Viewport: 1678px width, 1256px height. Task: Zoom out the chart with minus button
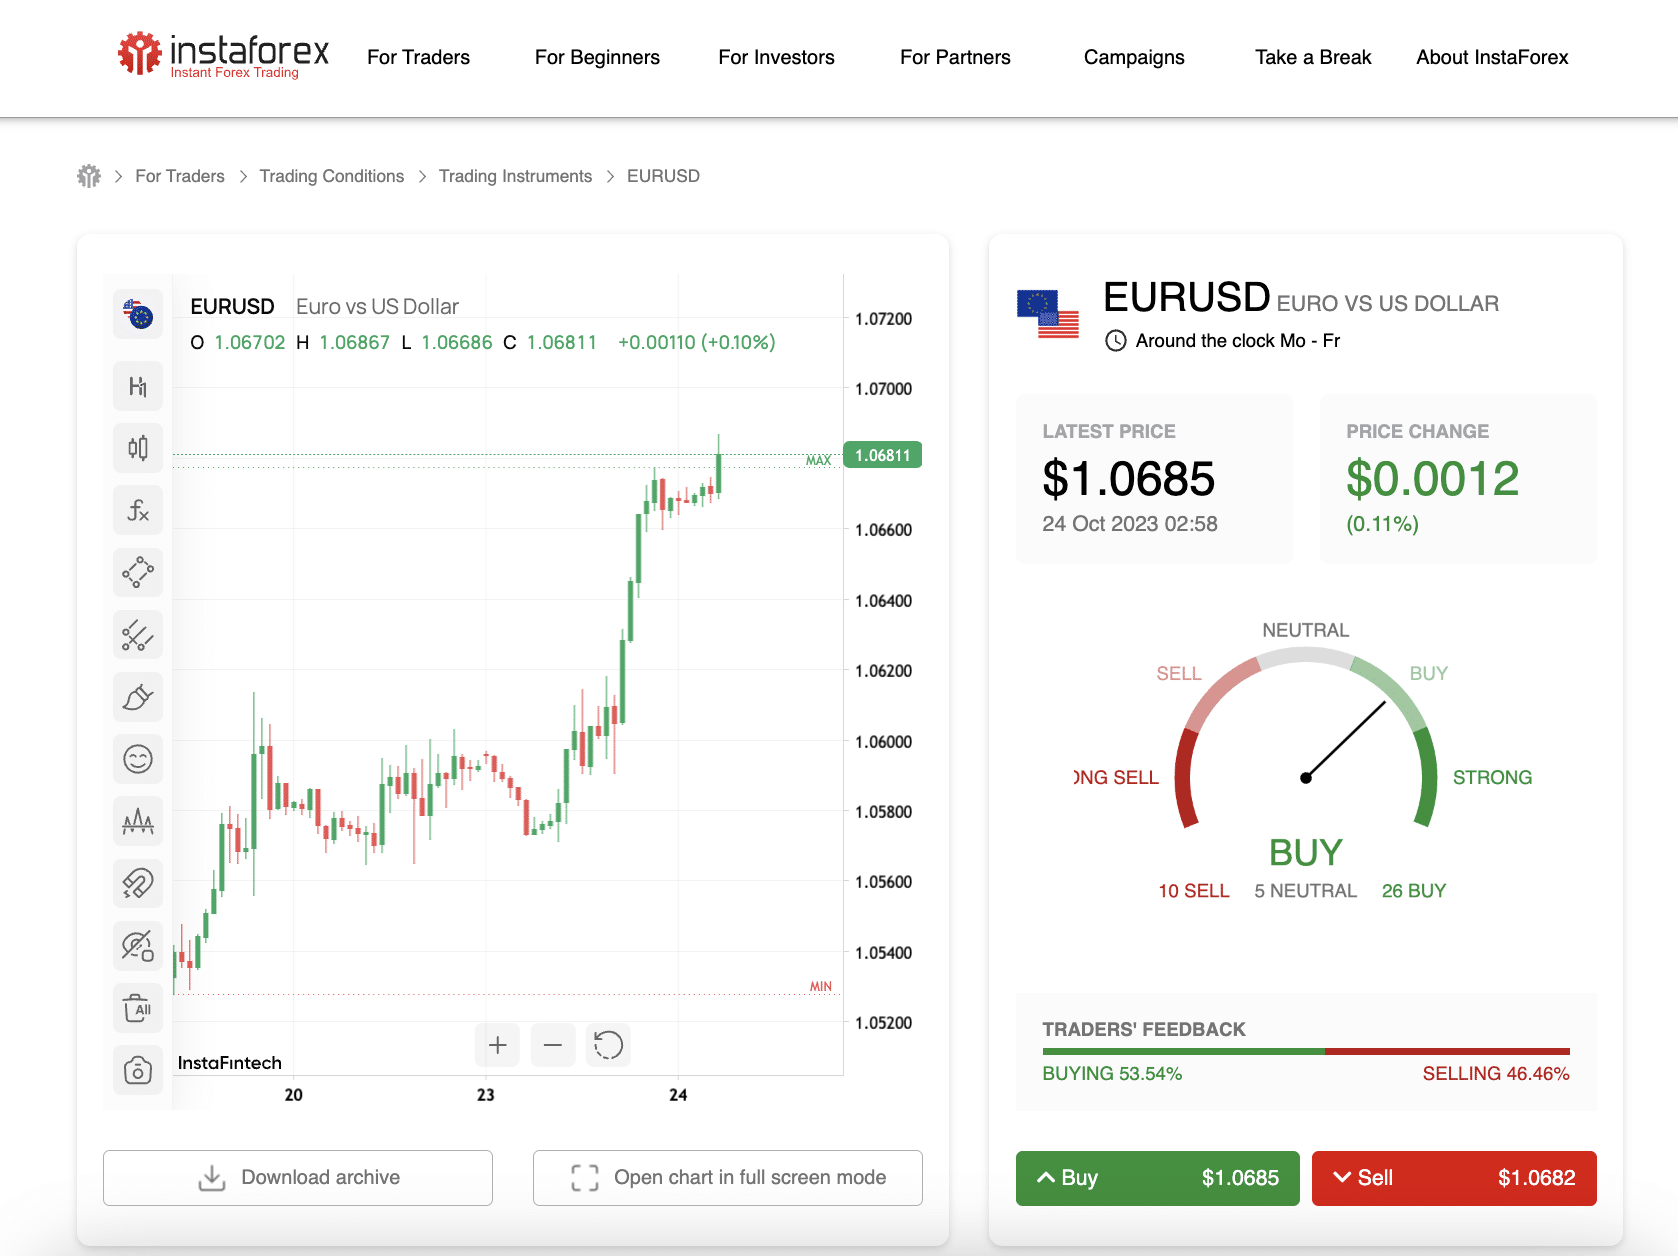(x=553, y=1045)
